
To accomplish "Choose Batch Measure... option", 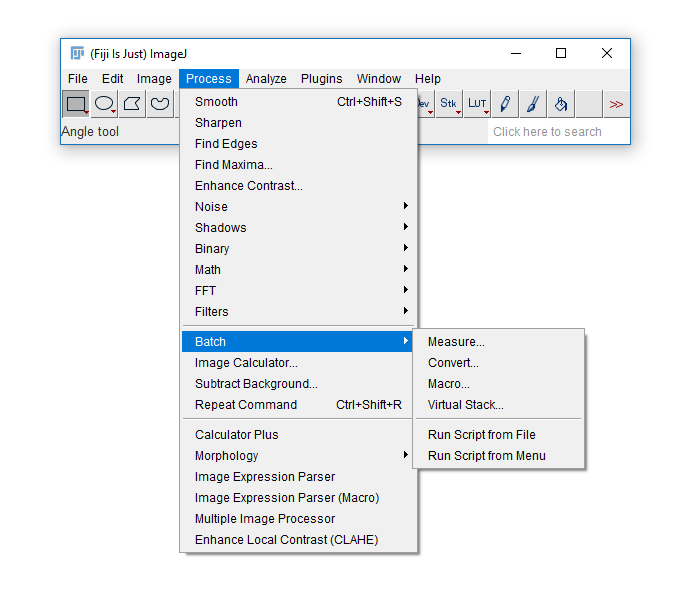I will [x=456, y=342].
